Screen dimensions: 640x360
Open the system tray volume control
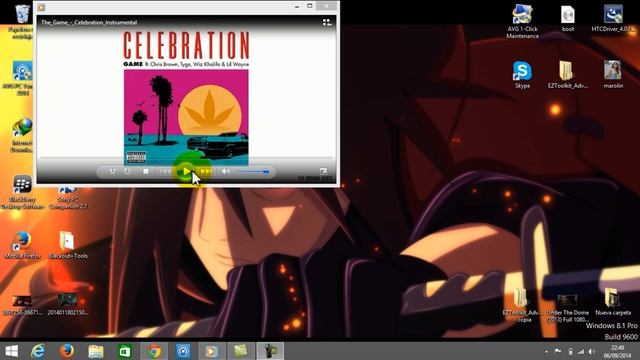coord(591,351)
